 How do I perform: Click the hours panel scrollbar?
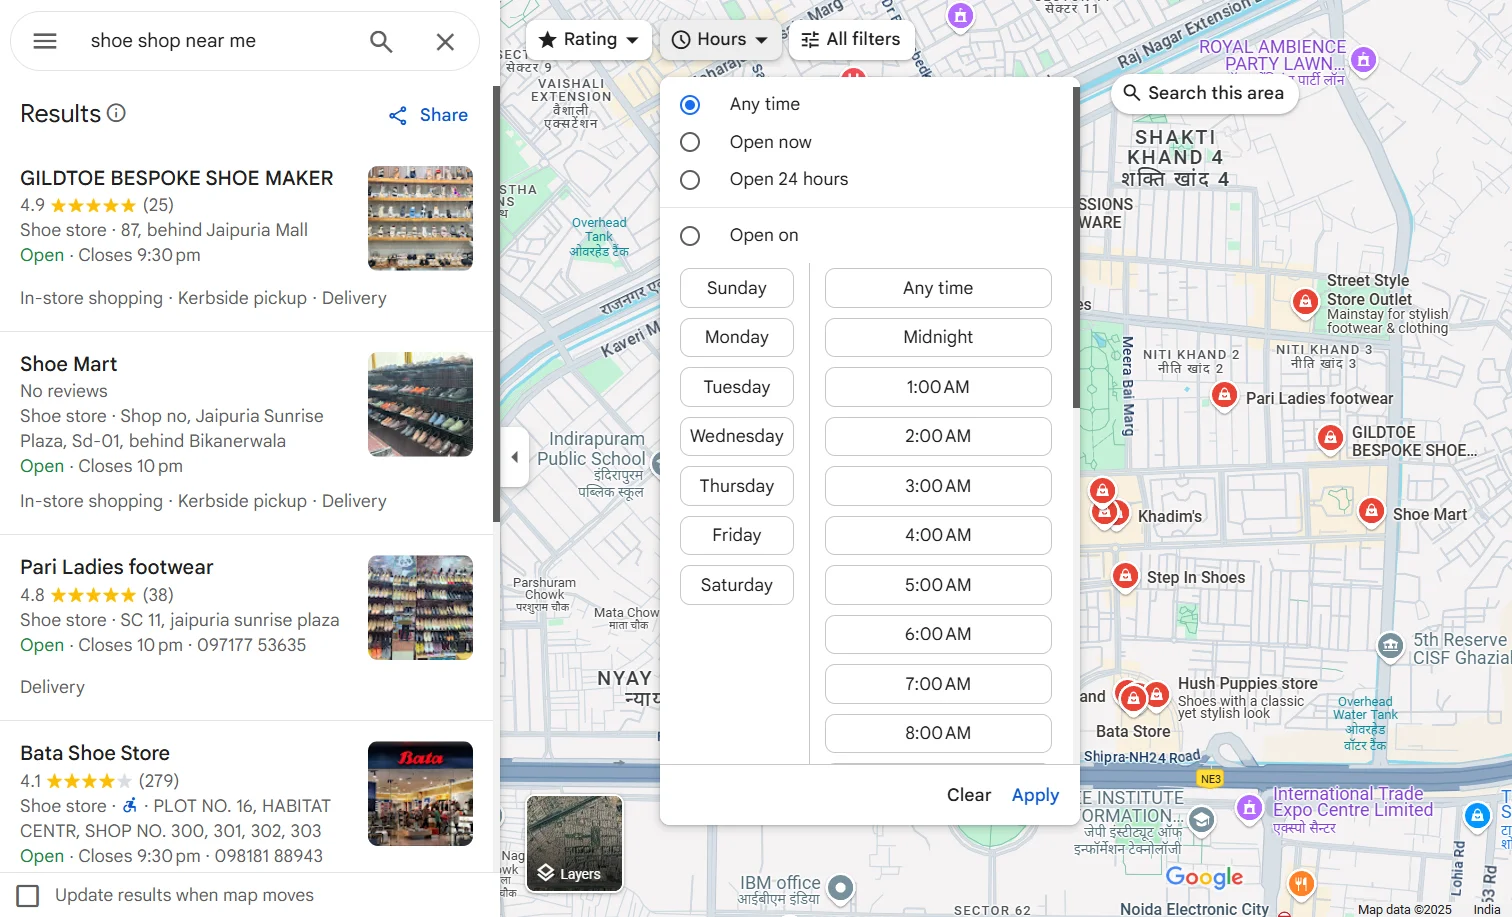pyautogui.click(x=1076, y=247)
